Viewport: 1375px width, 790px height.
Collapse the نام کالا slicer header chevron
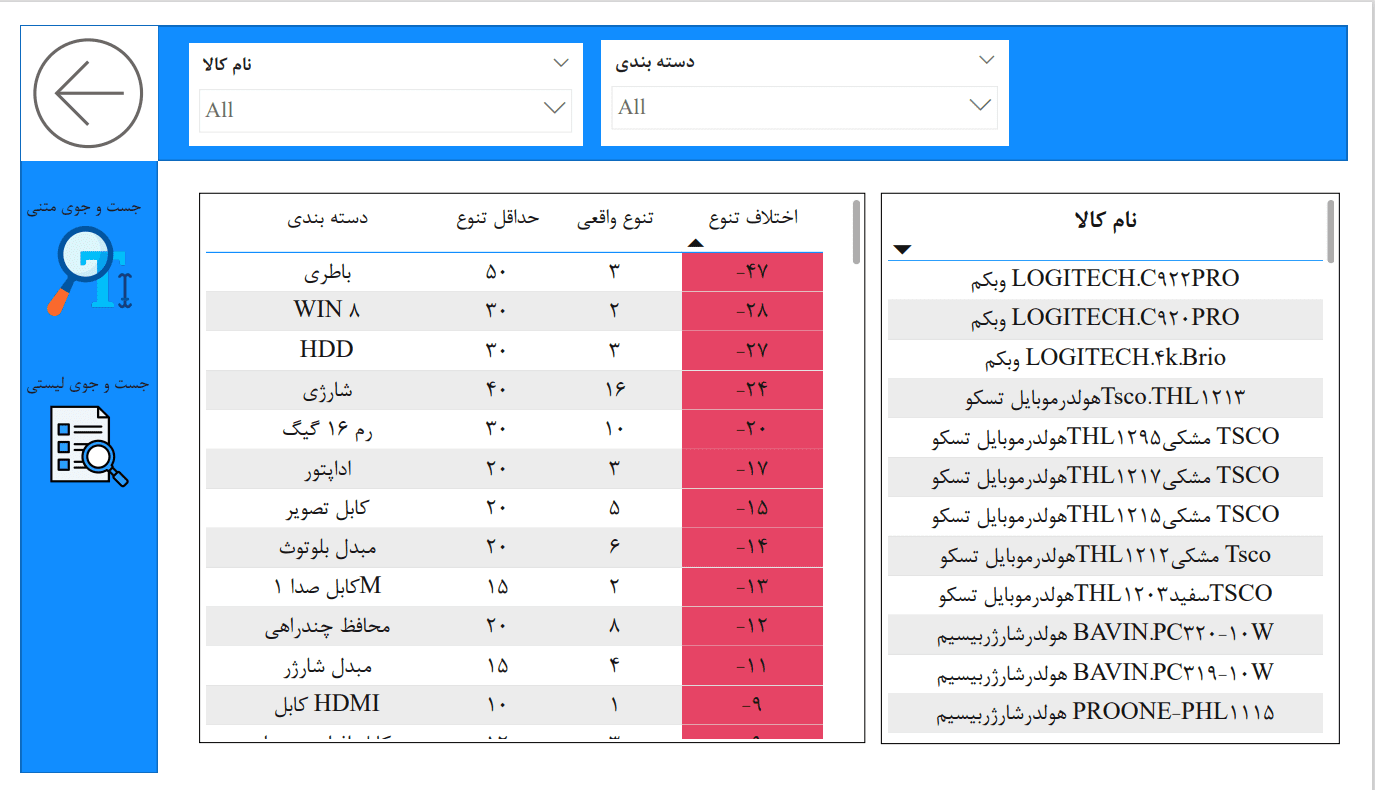[560, 63]
